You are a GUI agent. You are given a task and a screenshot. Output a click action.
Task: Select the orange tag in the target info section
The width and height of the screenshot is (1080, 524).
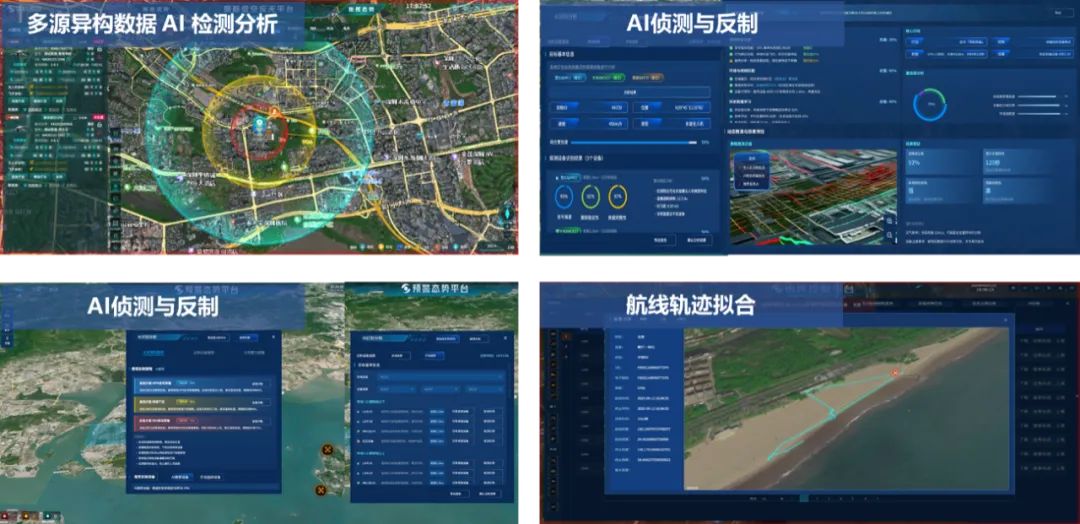point(656,76)
